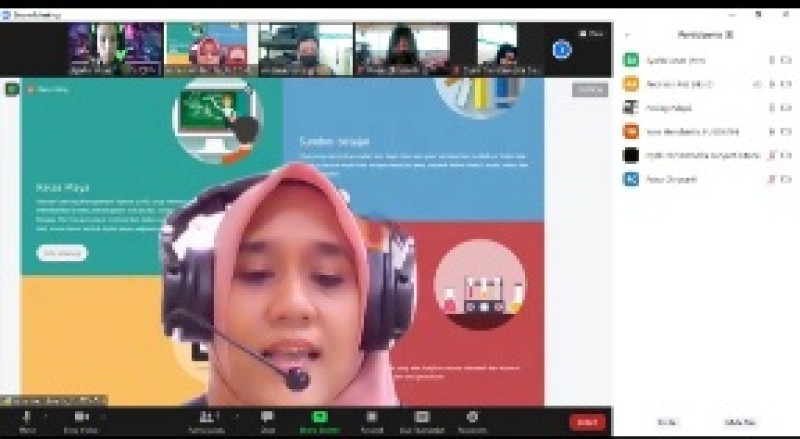Click the green shield icon beside video

tap(12, 89)
